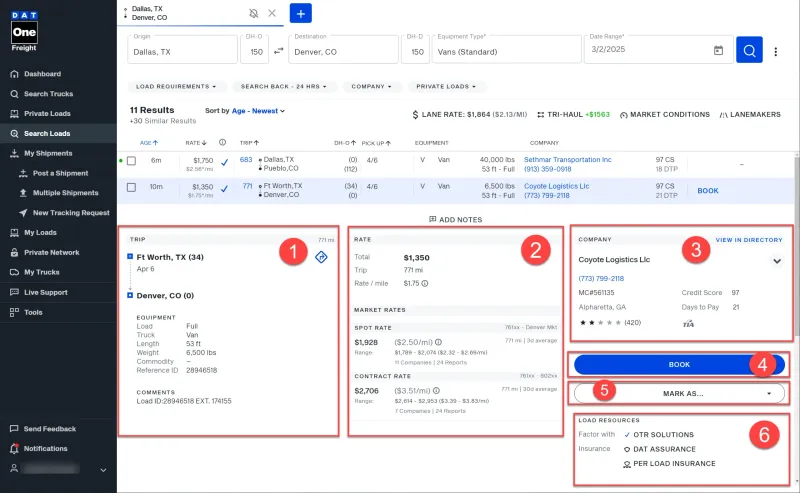Swap origin and destination arrows icon
The height and width of the screenshot is (493, 800).
point(279,51)
